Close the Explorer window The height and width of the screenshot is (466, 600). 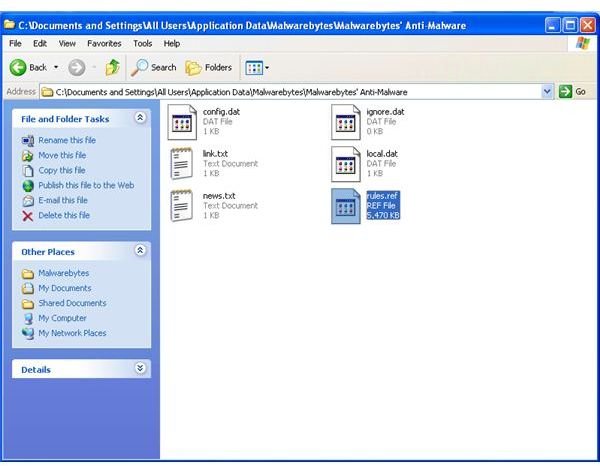pyautogui.click(x=588, y=25)
